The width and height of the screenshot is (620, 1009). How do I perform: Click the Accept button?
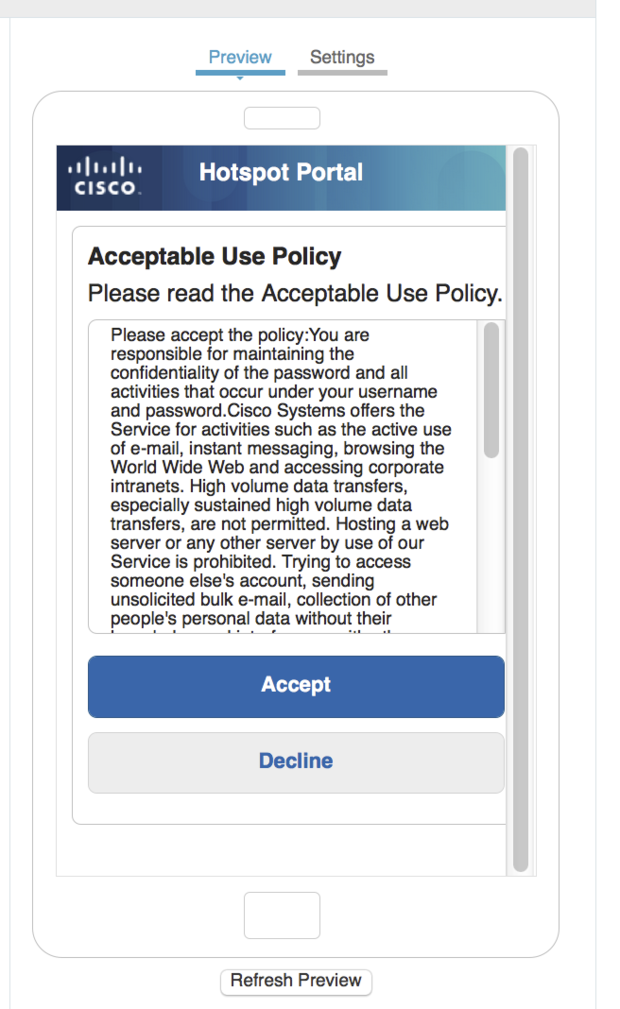coord(296,687)
